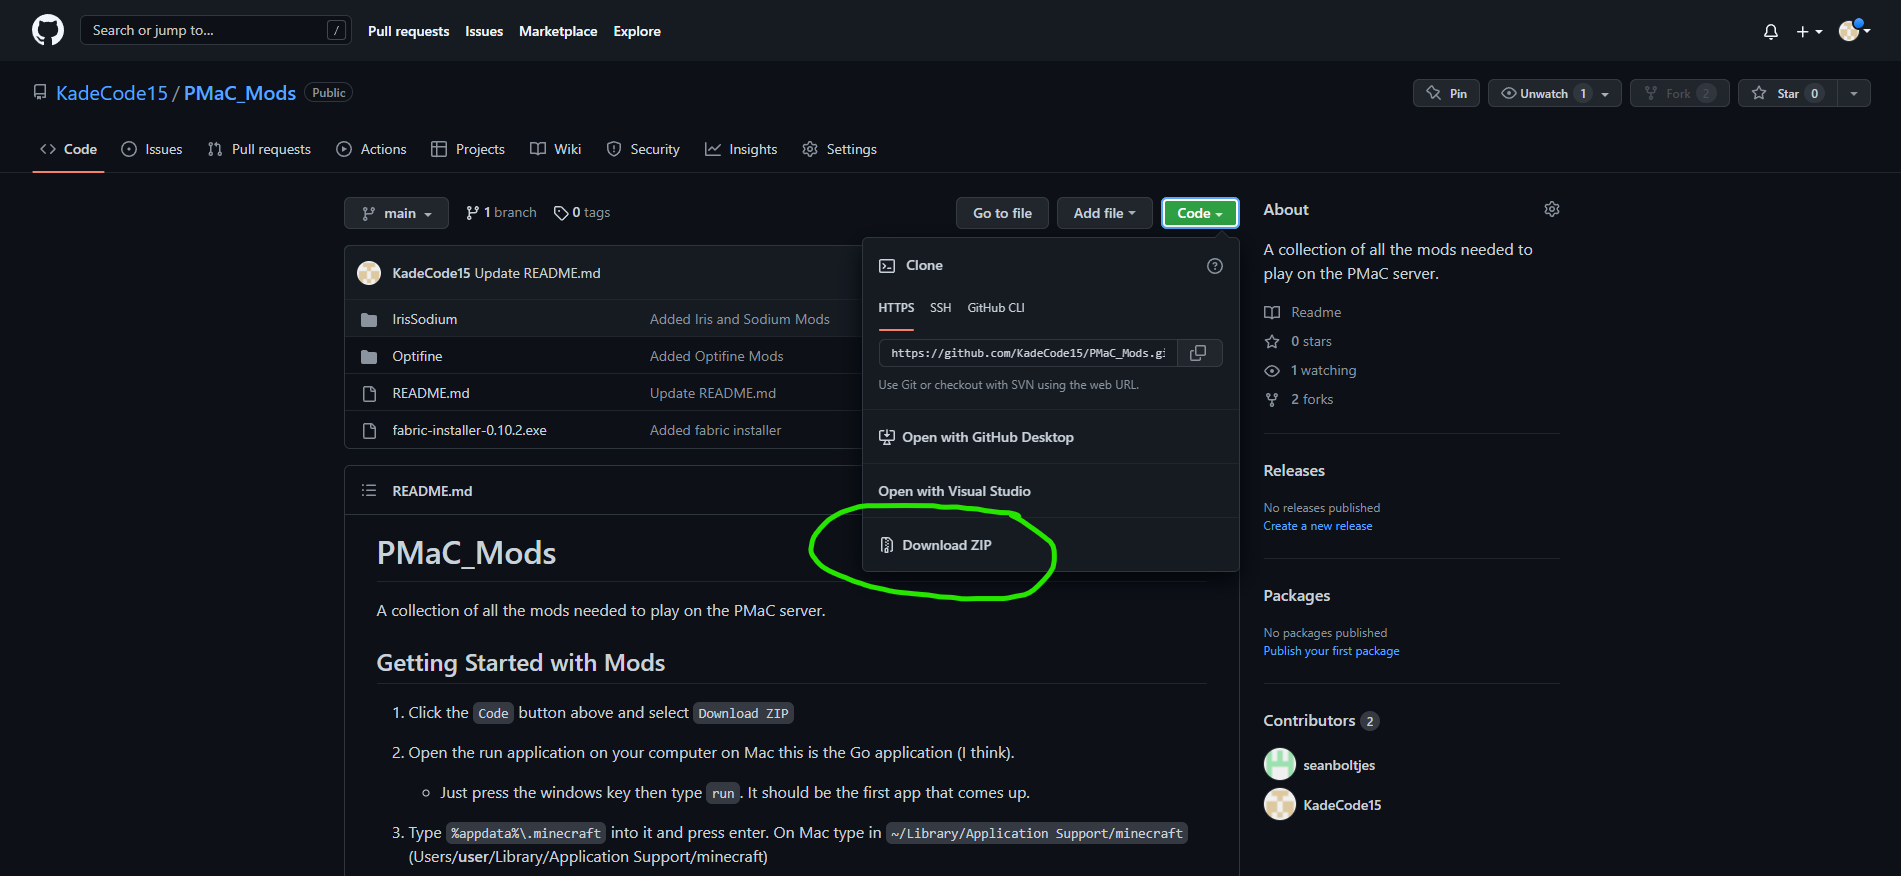1901x876 pixels.
Task: Switch to the SSH clone tab
Action: click(x=940, y=308)
